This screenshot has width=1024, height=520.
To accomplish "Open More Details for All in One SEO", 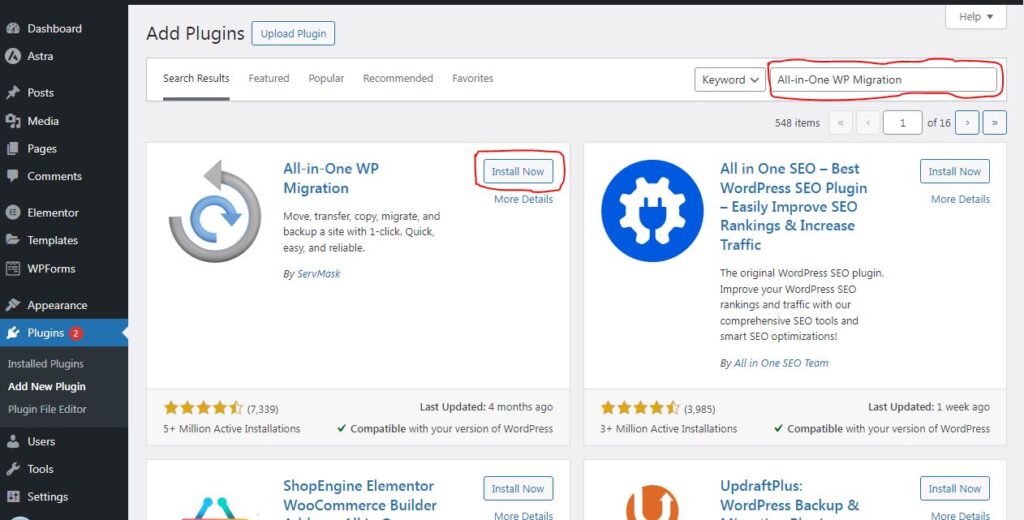I will (x=960, y=199).
